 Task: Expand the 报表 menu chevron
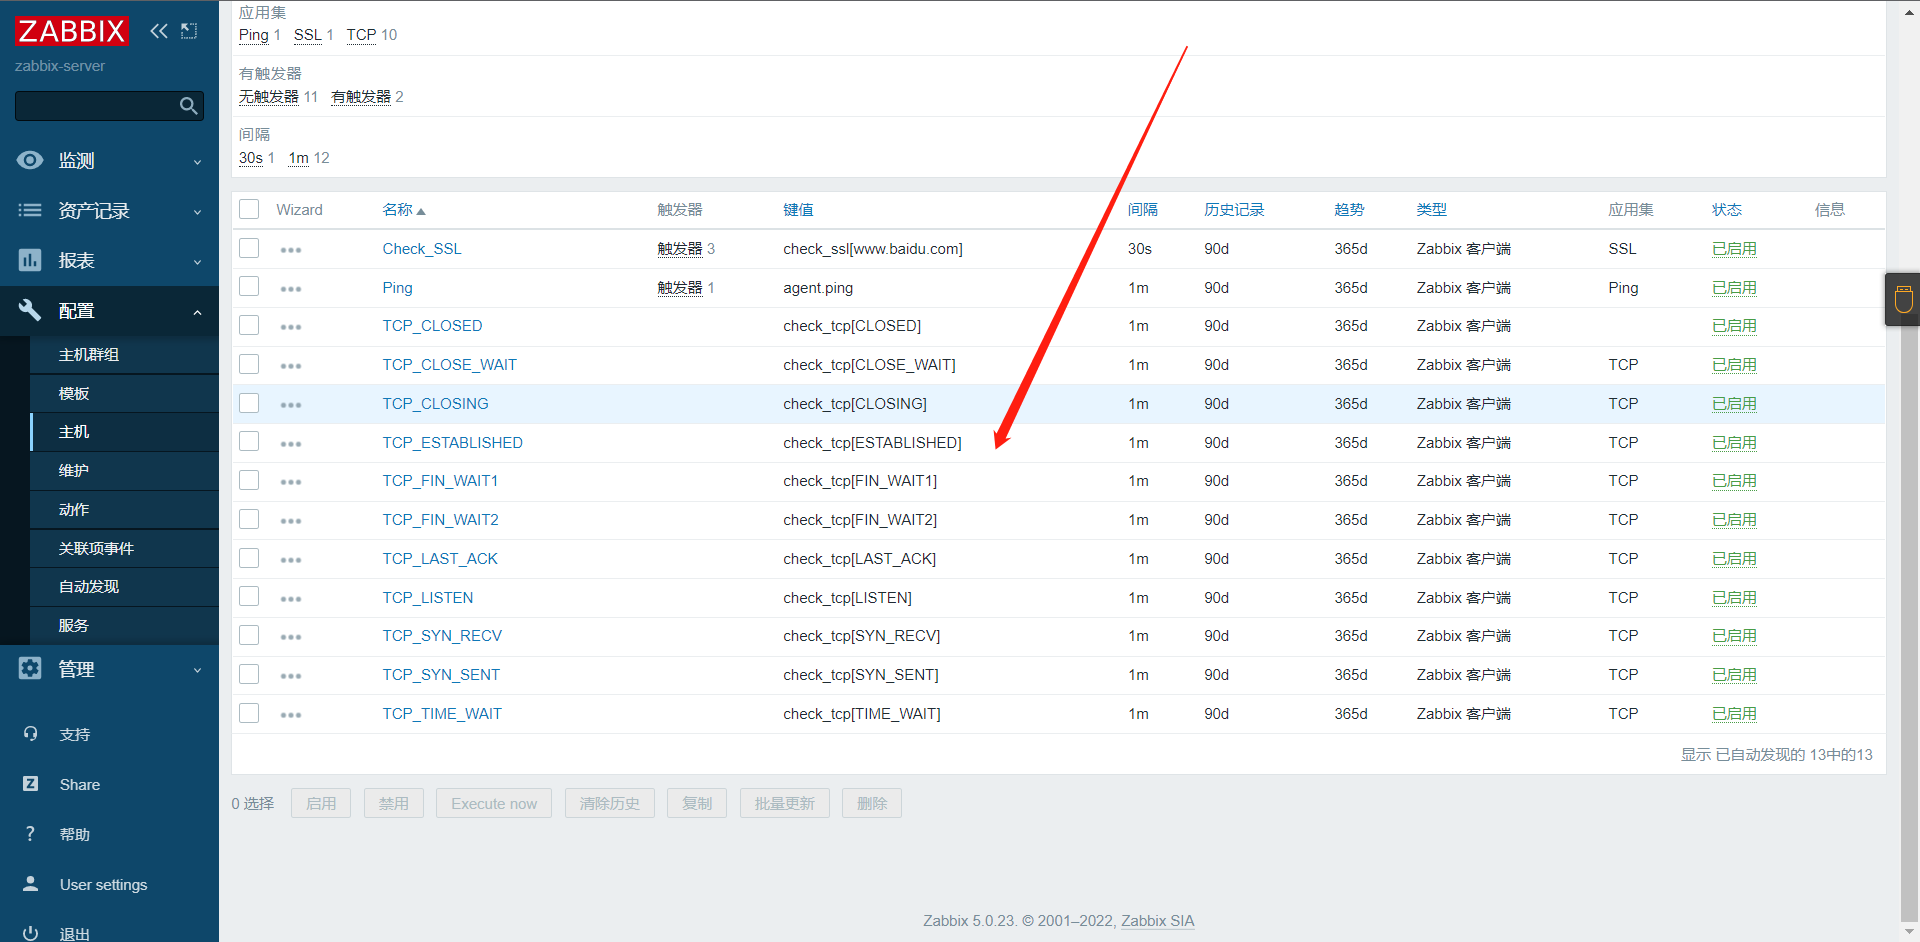(x=197, y=262)
